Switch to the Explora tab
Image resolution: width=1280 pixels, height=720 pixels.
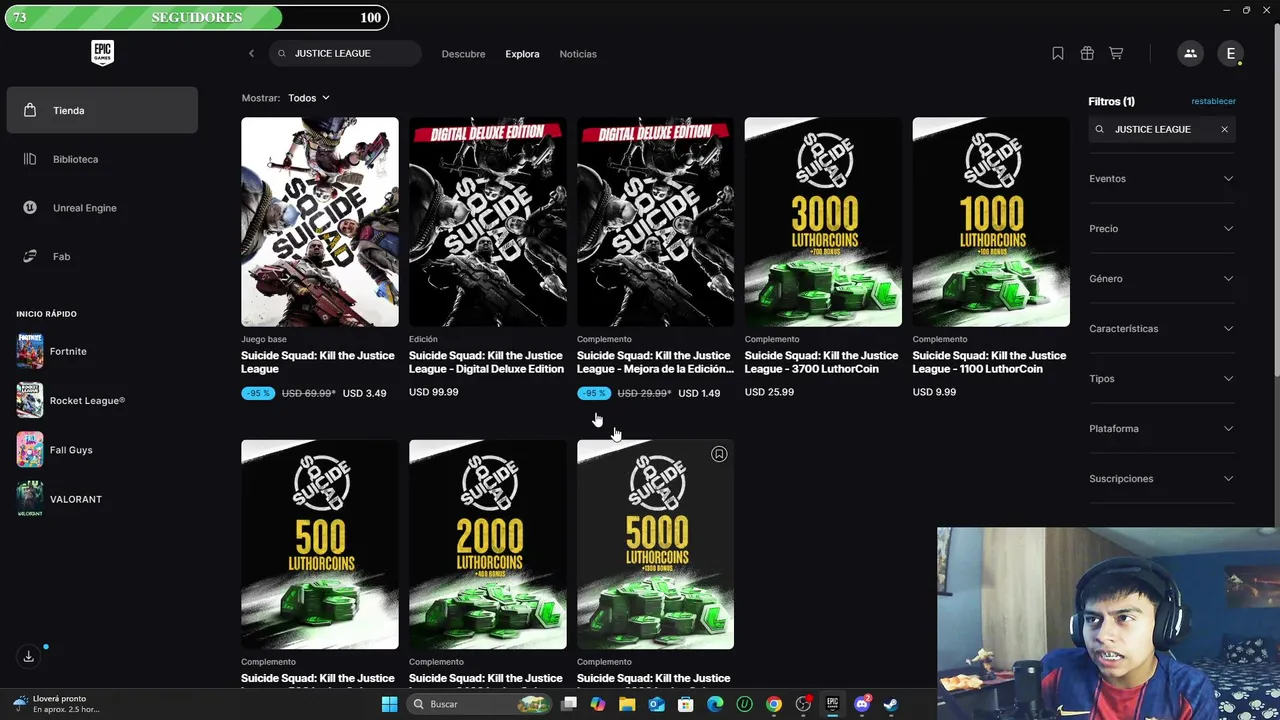(522, 54)
